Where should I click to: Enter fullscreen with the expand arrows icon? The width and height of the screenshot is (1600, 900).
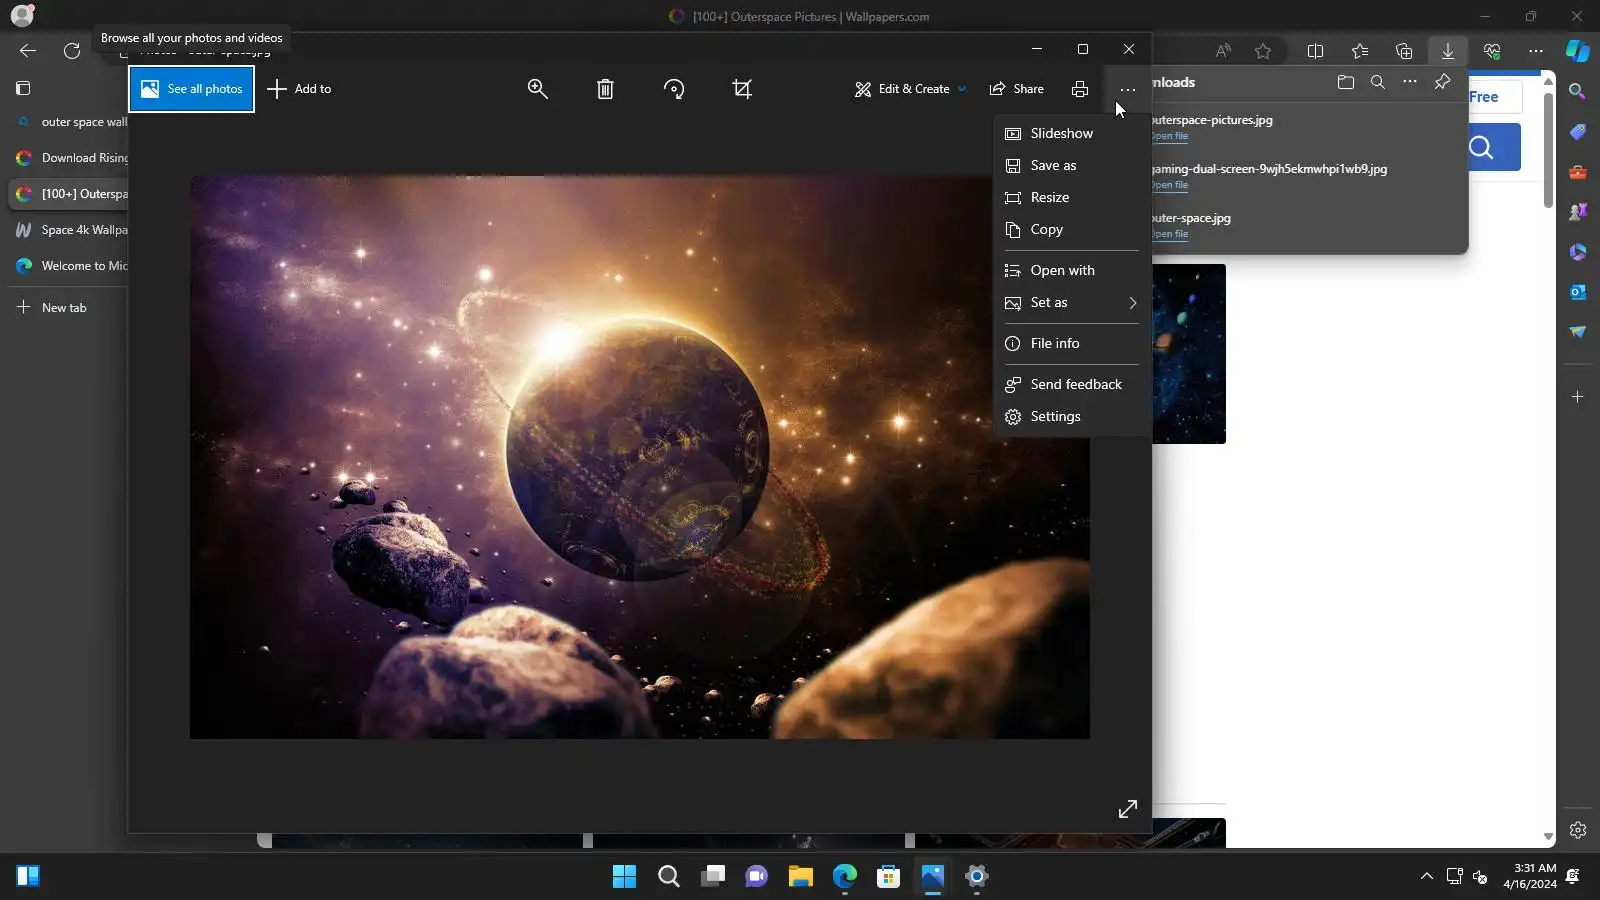tap(1128, 809)
